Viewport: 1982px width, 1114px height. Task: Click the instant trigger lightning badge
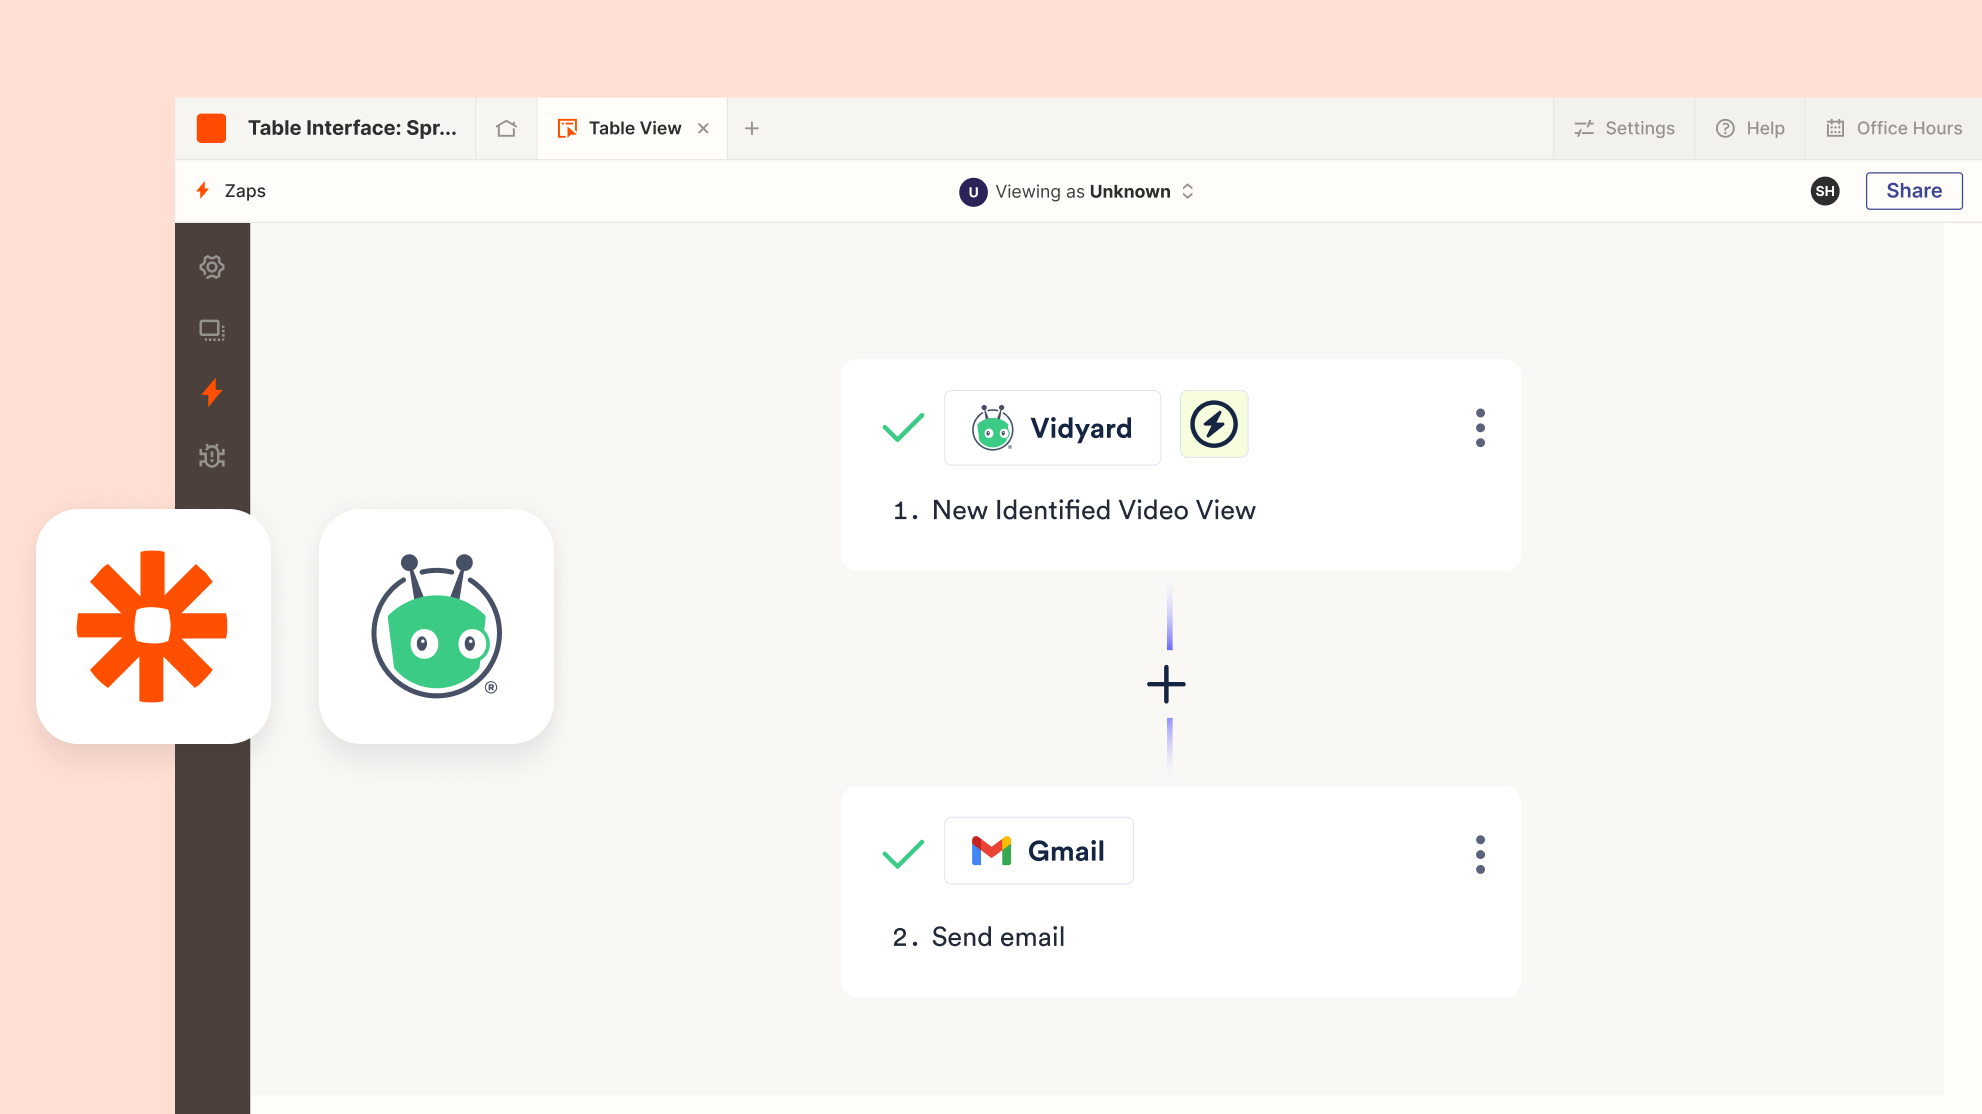point(1214,425)
